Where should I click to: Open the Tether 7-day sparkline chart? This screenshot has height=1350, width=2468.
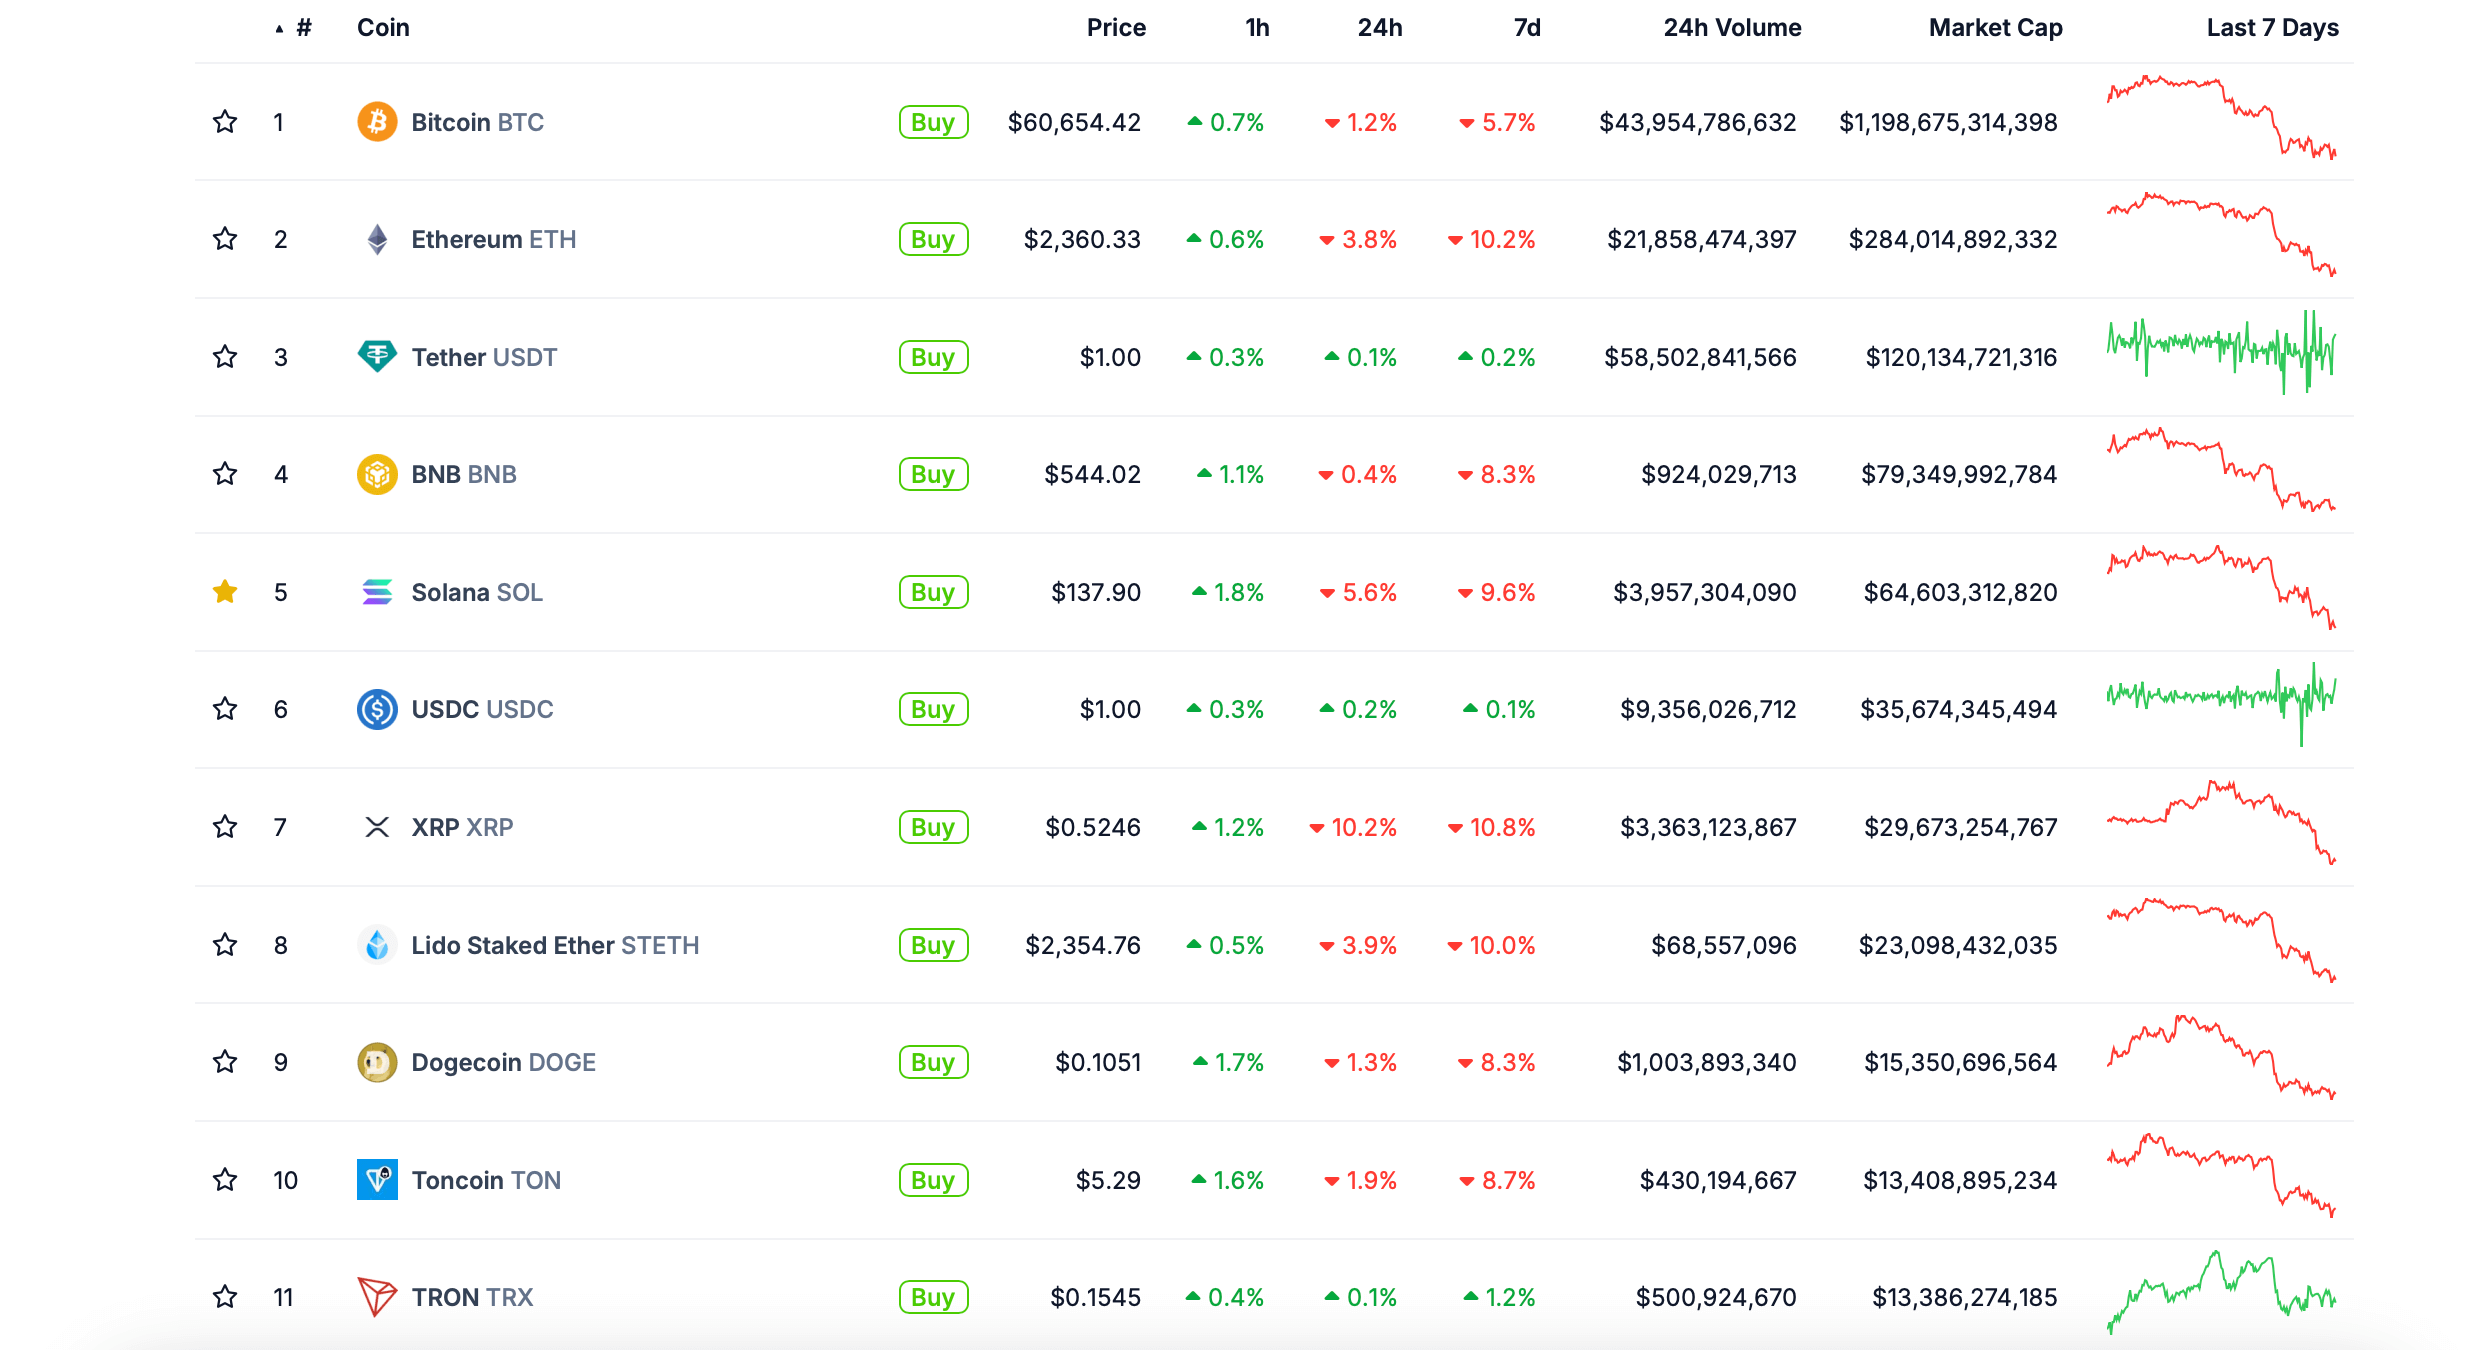pyautogui.click(x=2221, y=352)
